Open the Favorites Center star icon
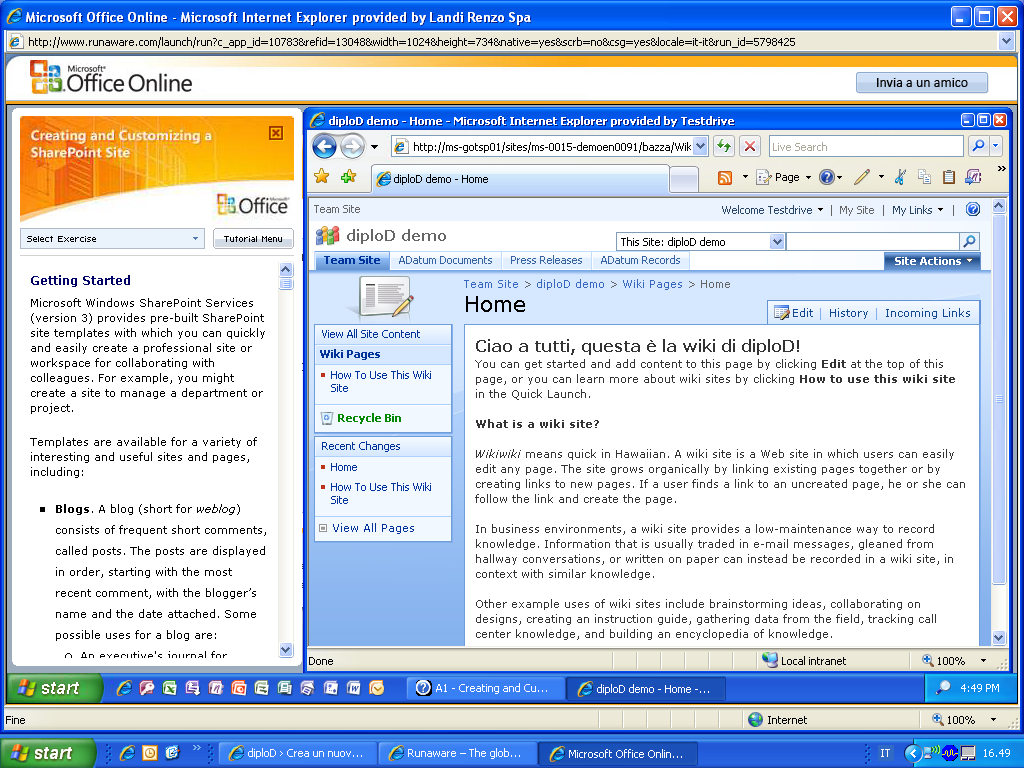This screenshot has height=768, width=1024. [x=322, y=176]
